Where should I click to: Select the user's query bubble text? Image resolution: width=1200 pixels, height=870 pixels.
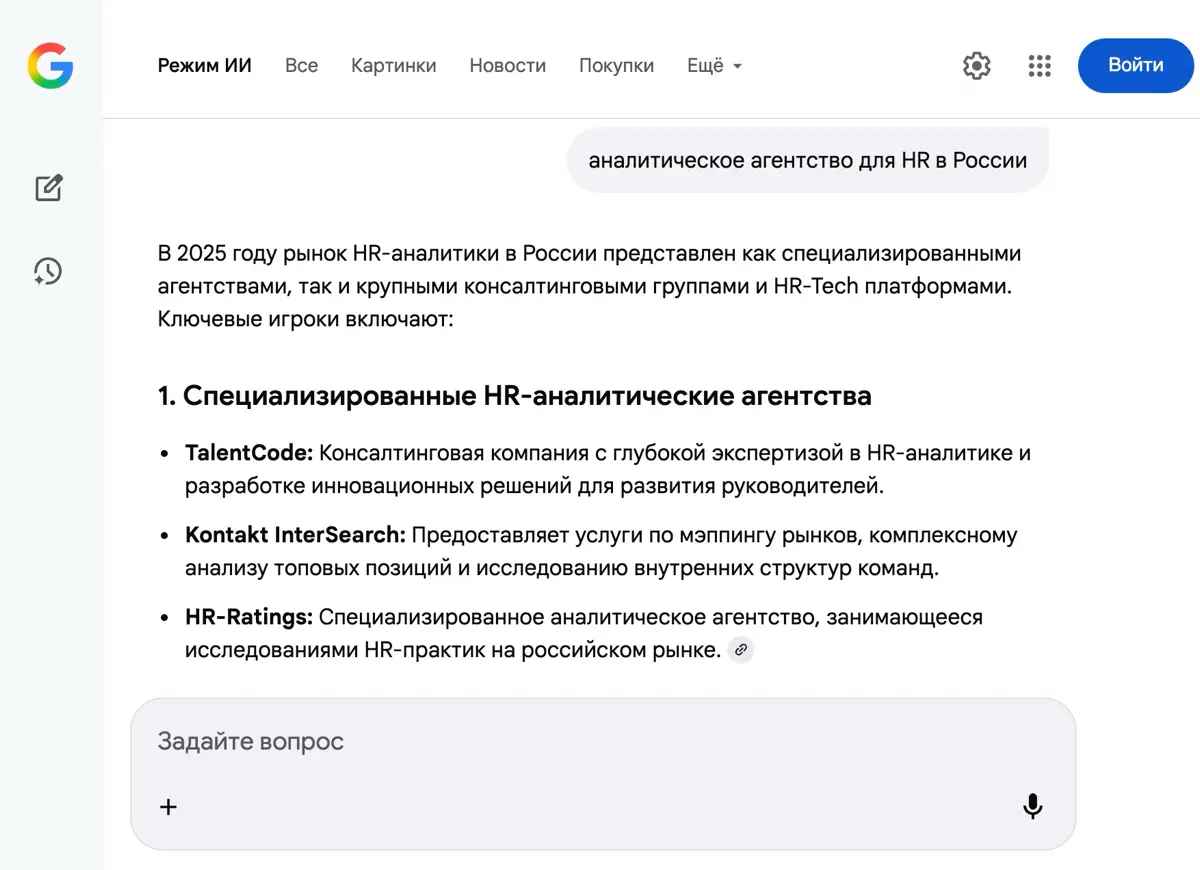pos(807,159)
